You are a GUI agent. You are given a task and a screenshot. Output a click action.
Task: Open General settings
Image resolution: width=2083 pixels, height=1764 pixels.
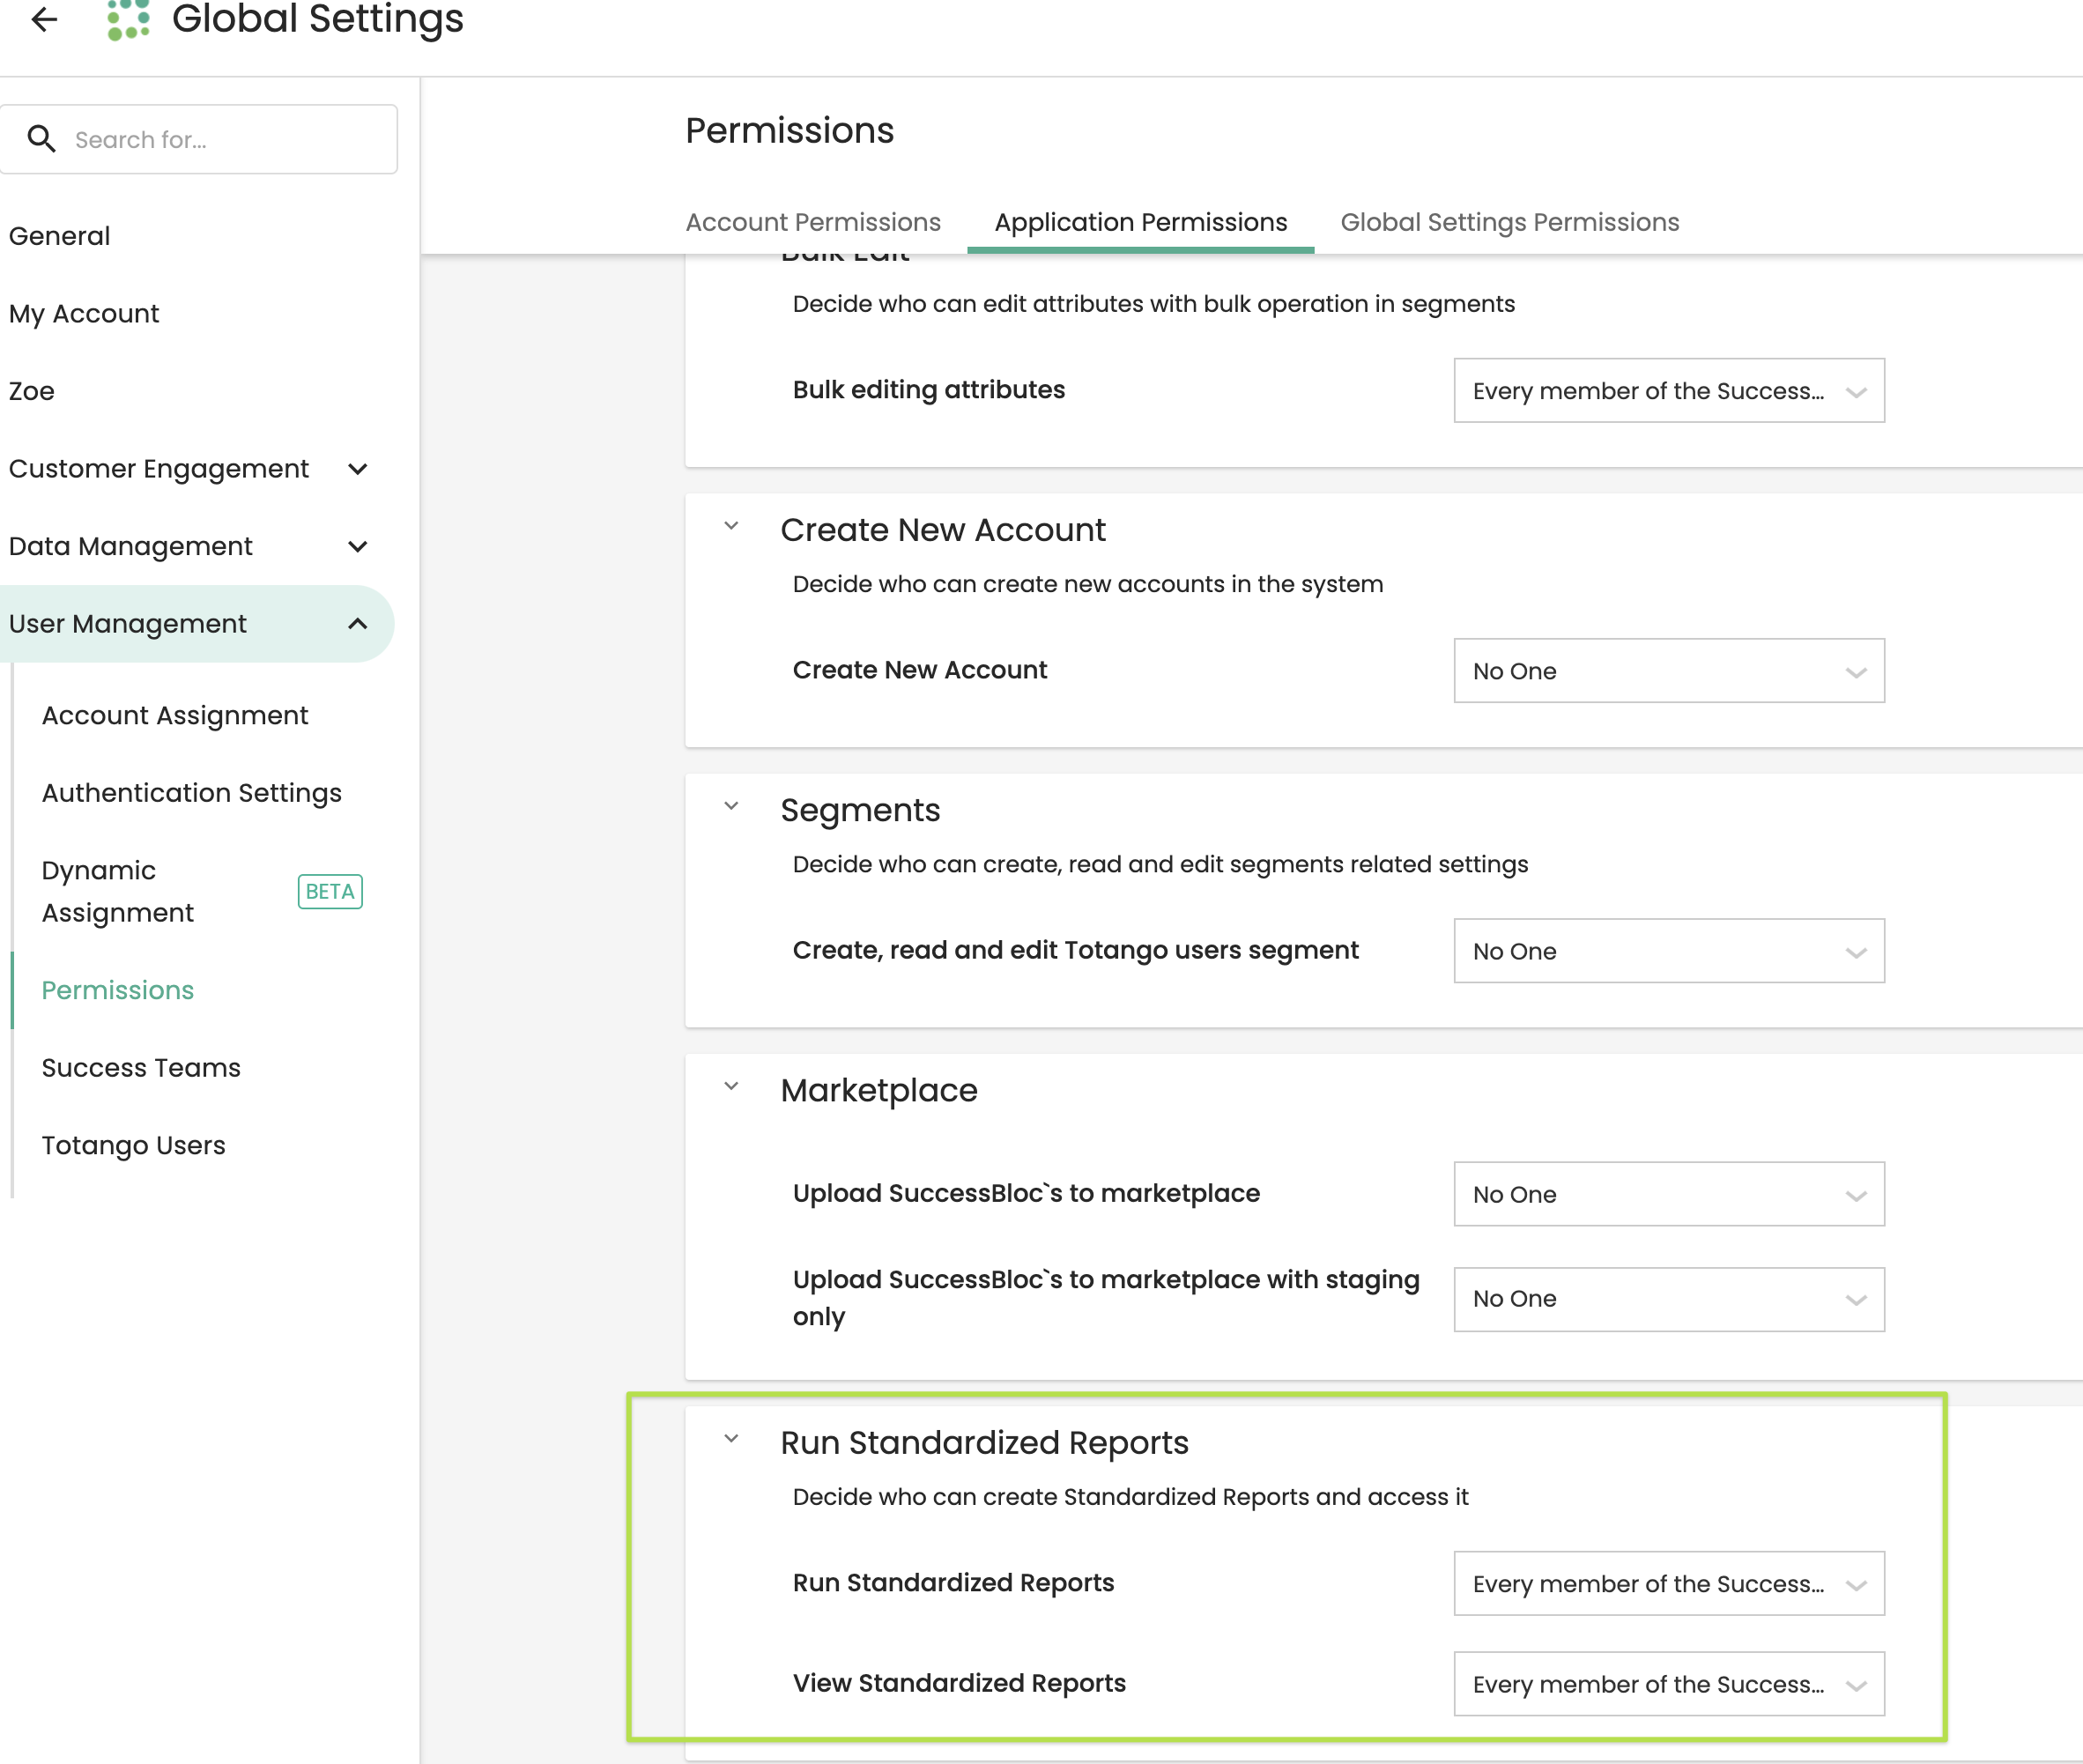tap(59, 236)
